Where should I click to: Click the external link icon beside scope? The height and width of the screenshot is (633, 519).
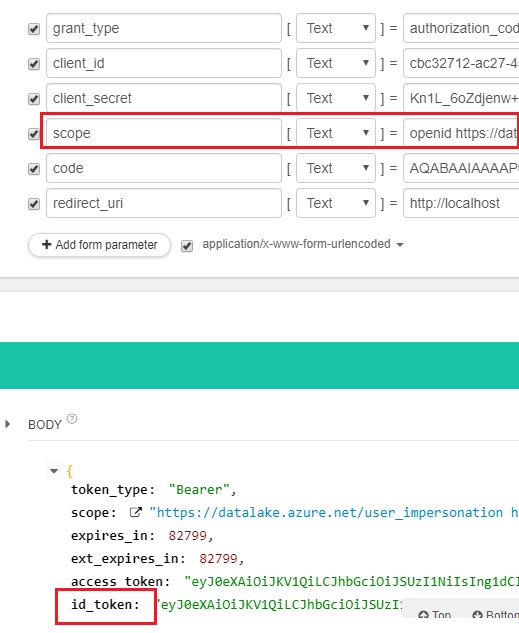click(x=136, y=512)
